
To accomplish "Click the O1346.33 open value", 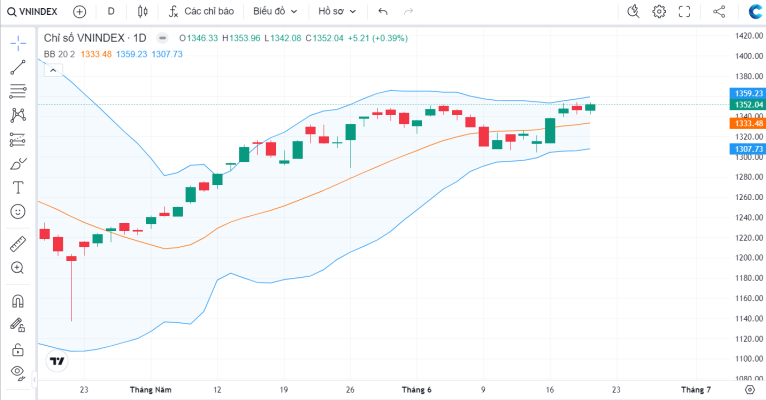I will point(198,38).
